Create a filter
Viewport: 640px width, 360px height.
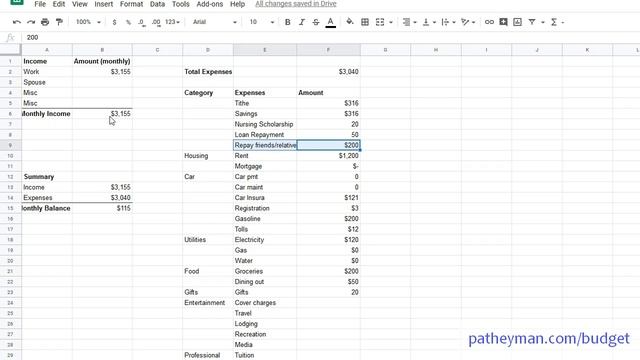[532, 22]
